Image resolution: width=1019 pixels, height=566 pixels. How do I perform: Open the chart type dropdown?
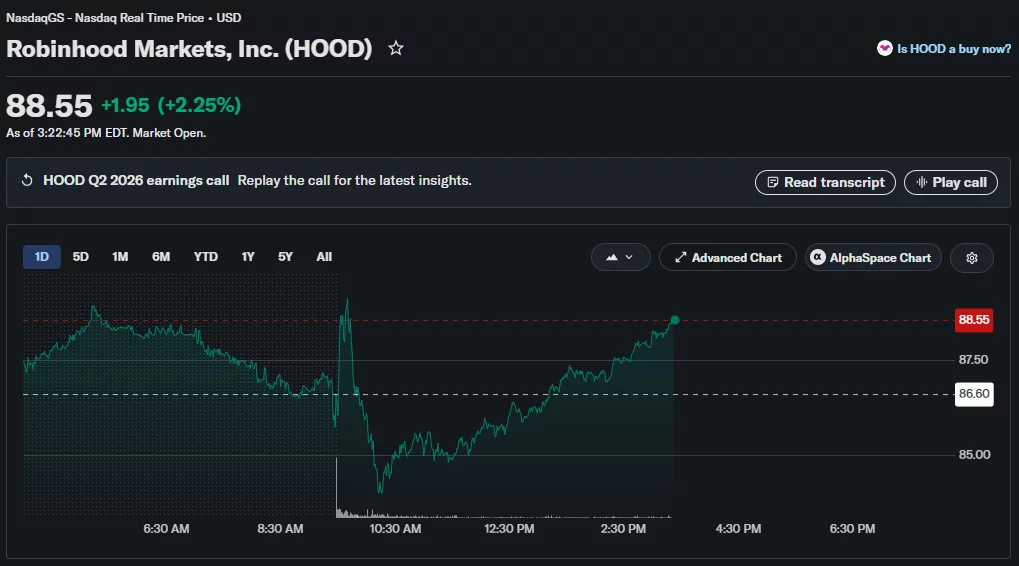click(621, 257)
